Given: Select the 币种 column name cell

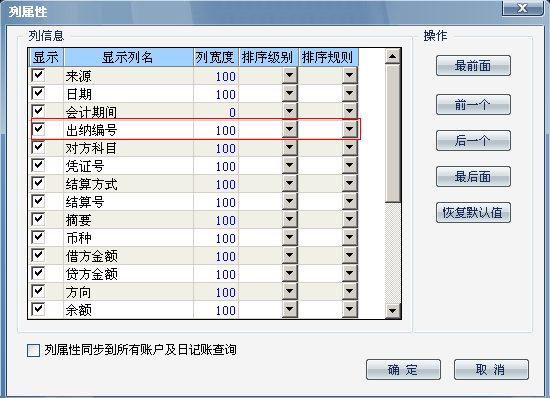Looking at the screenshot, I should pos(128,238).
